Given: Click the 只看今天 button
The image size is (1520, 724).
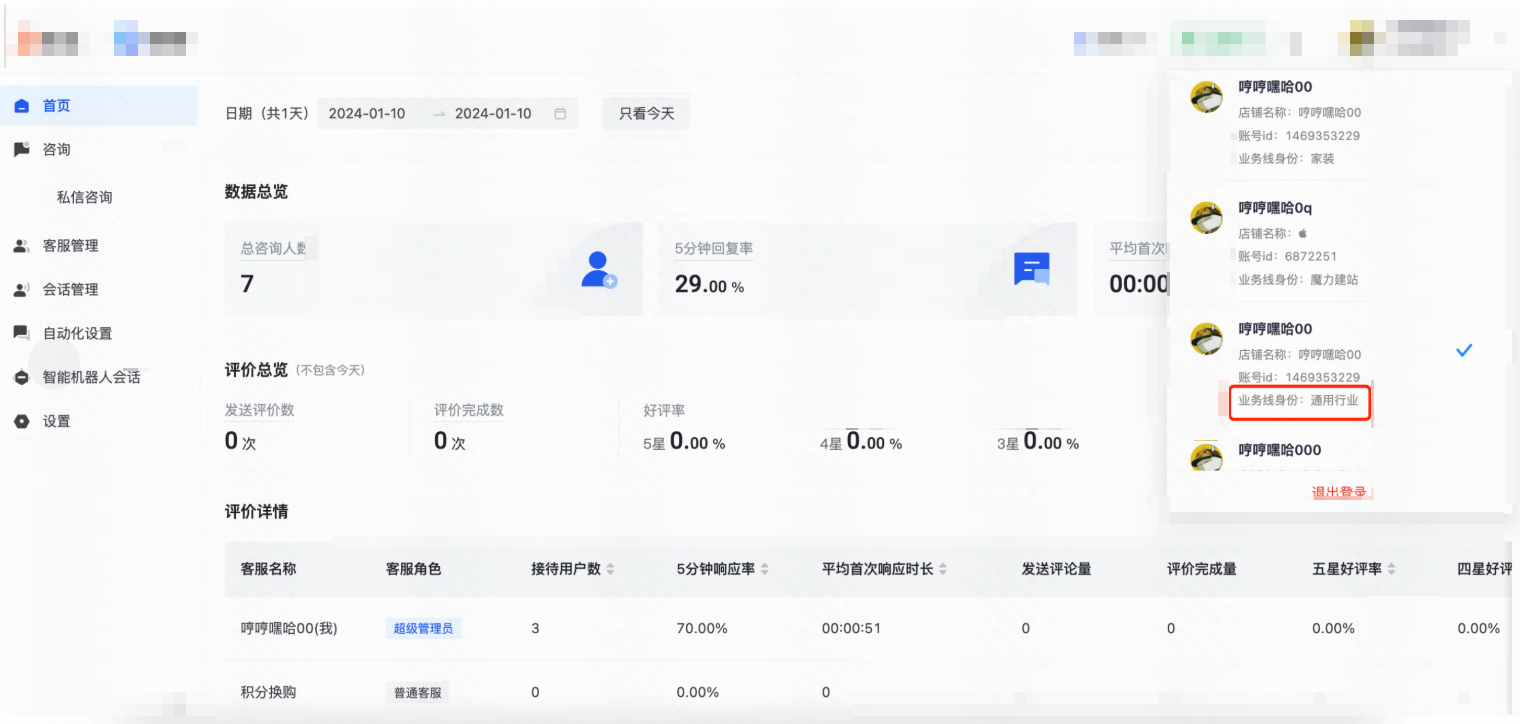Looking at the screenshot, I should coord(645,113).
